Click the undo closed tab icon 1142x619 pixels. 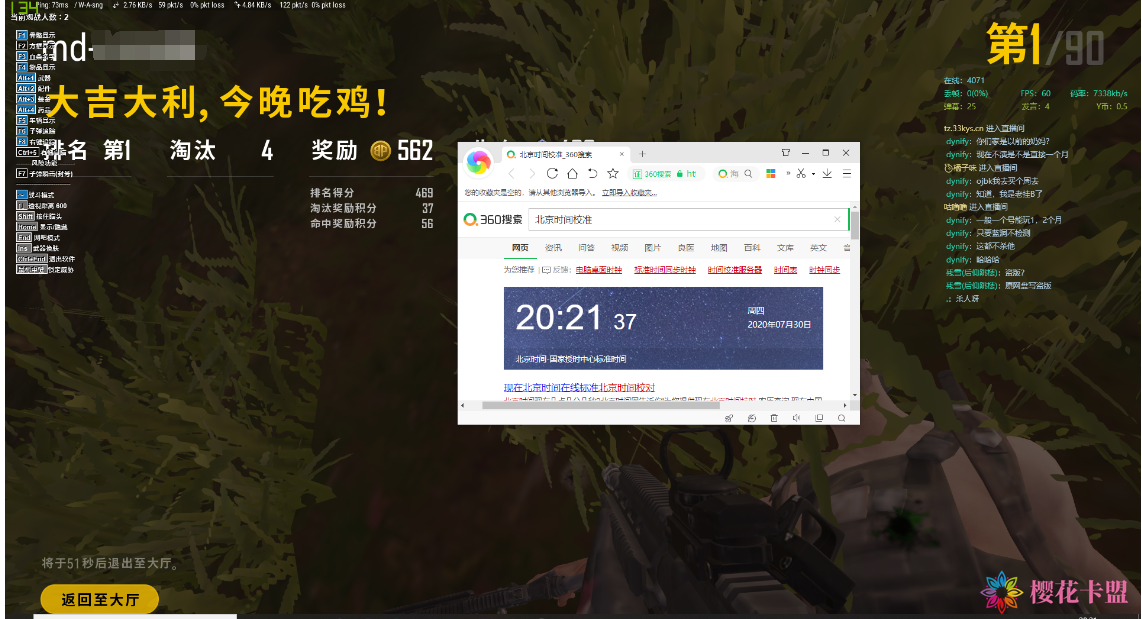593,173
